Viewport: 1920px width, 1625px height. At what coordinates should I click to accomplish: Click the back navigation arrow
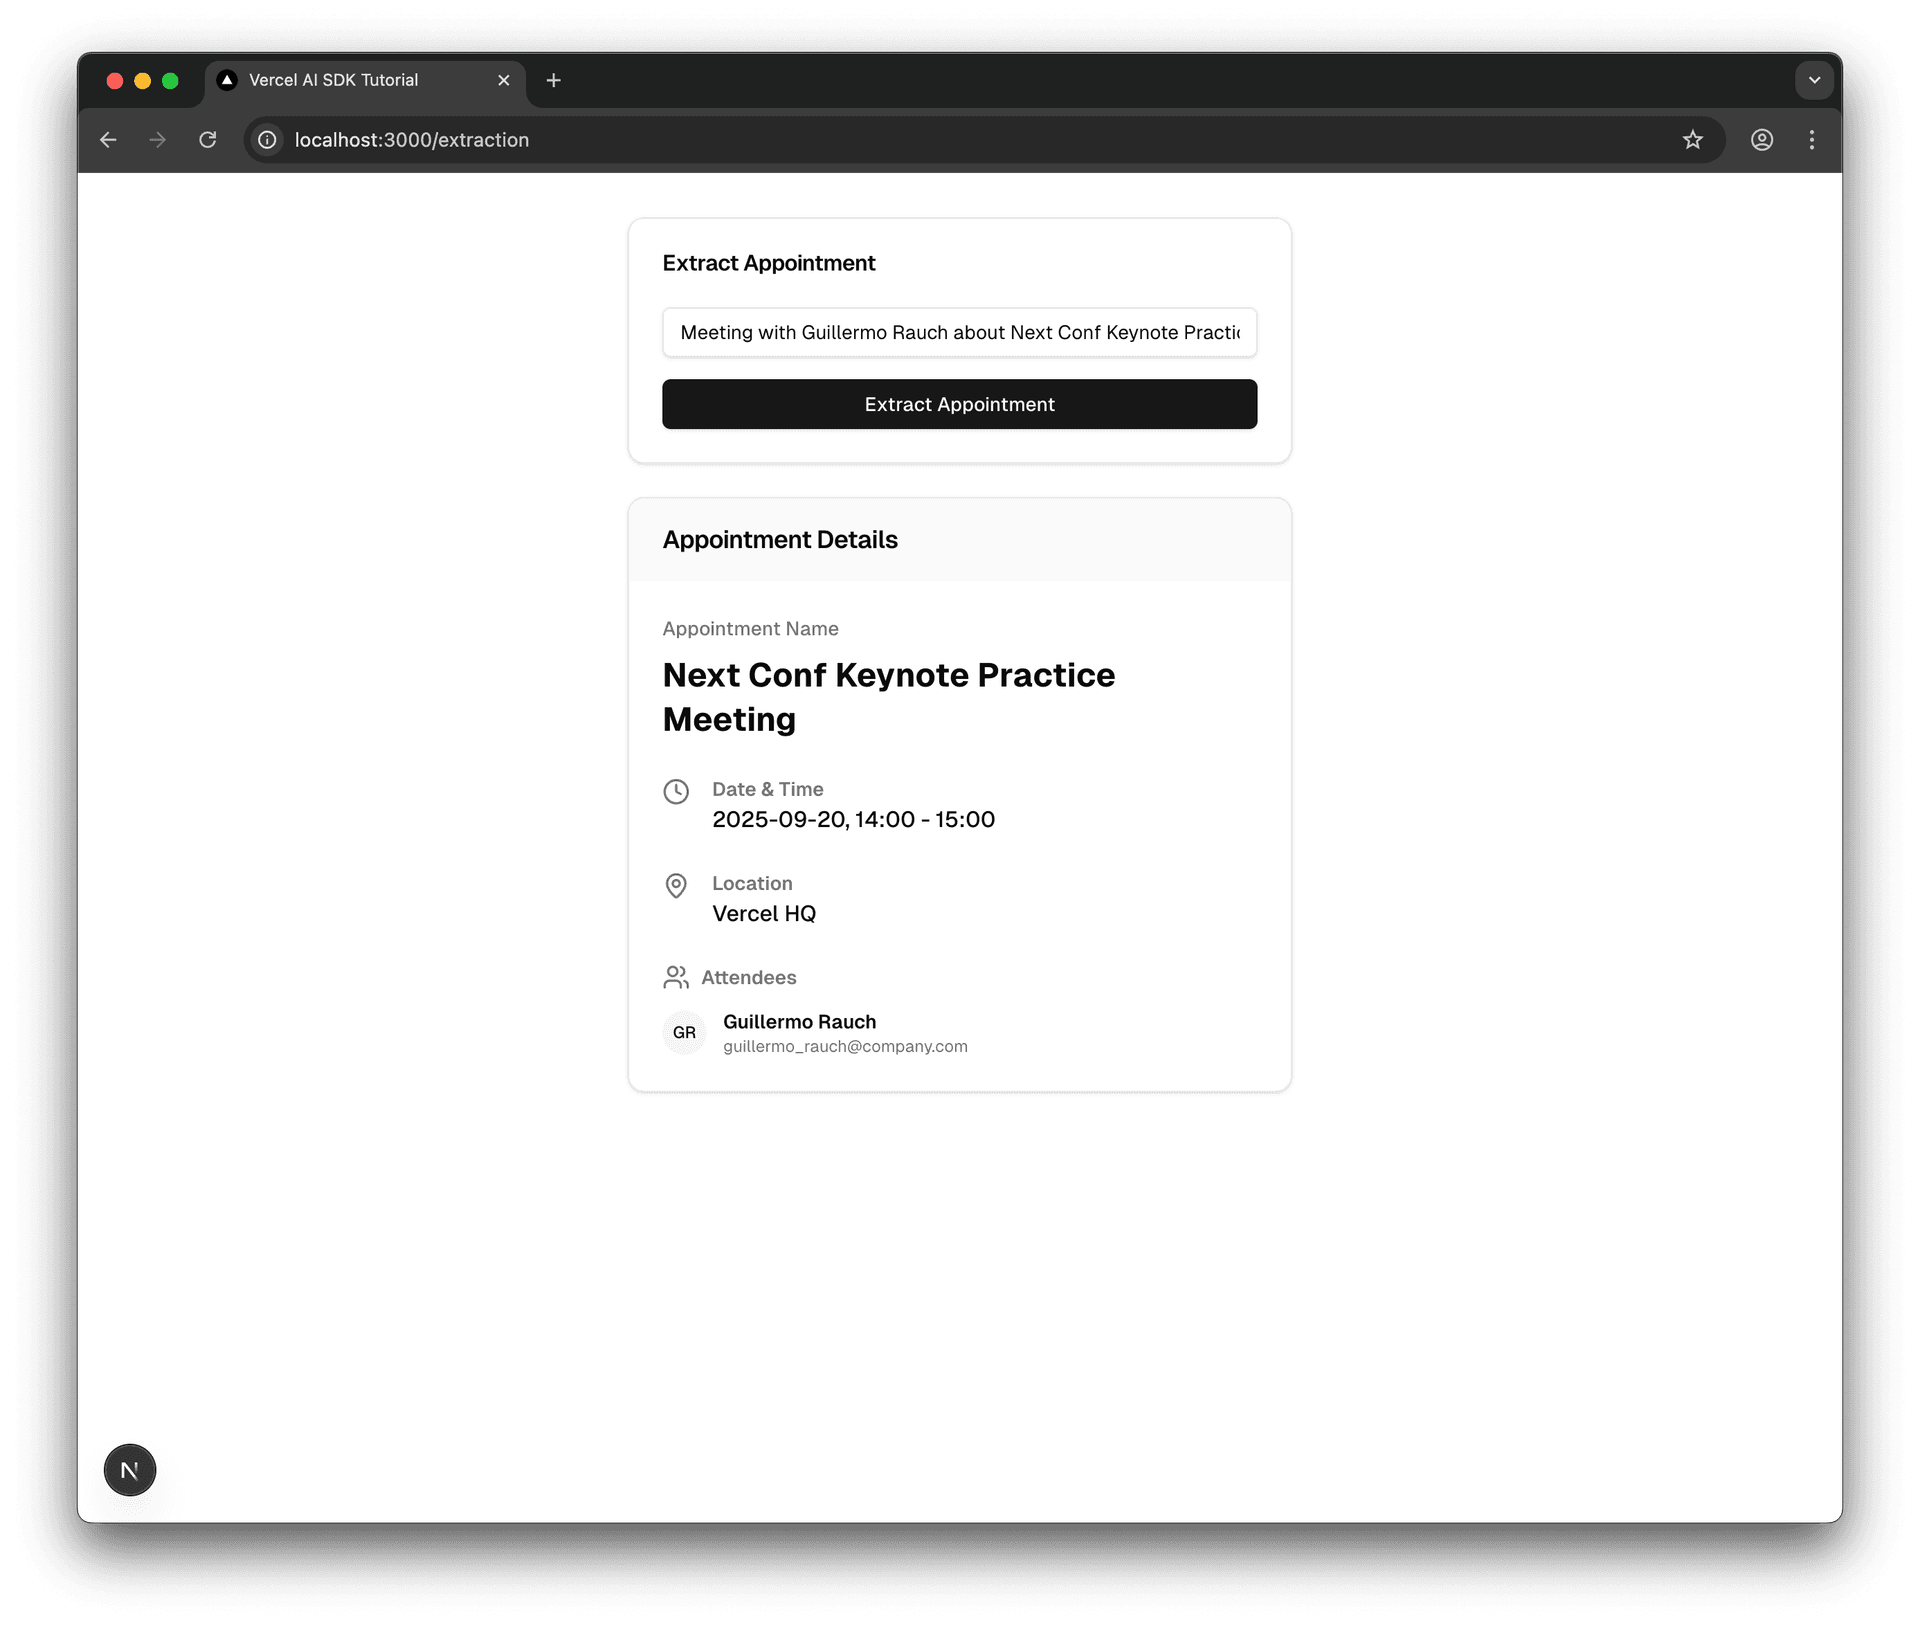point(108,140)
